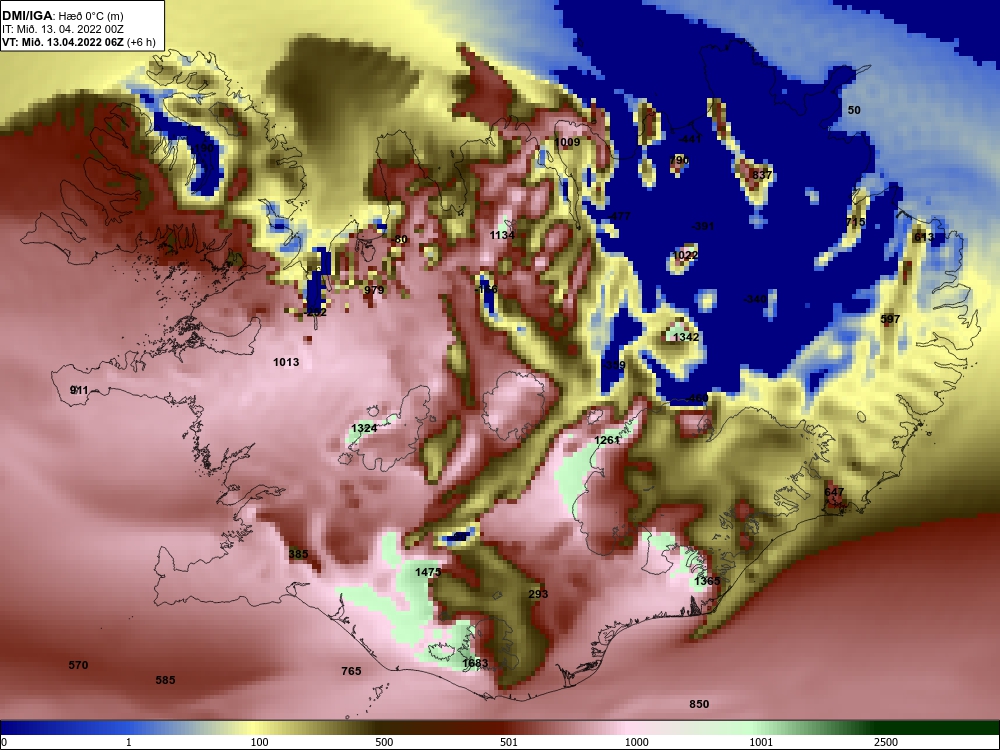Click the legend label 500
1000x750 pixels.
click(x=384, y=742)
